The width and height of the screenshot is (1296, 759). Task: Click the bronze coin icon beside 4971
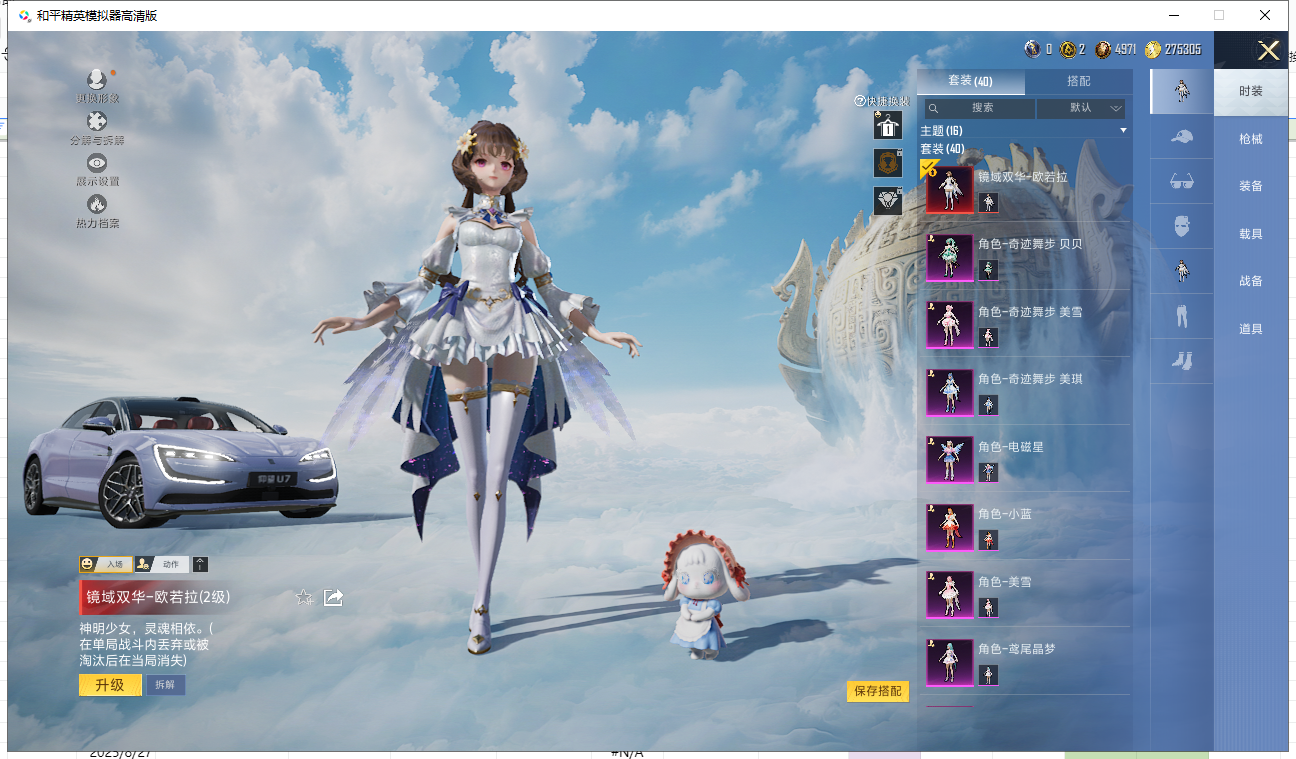pyautogui.click(x=1103, y=49)
